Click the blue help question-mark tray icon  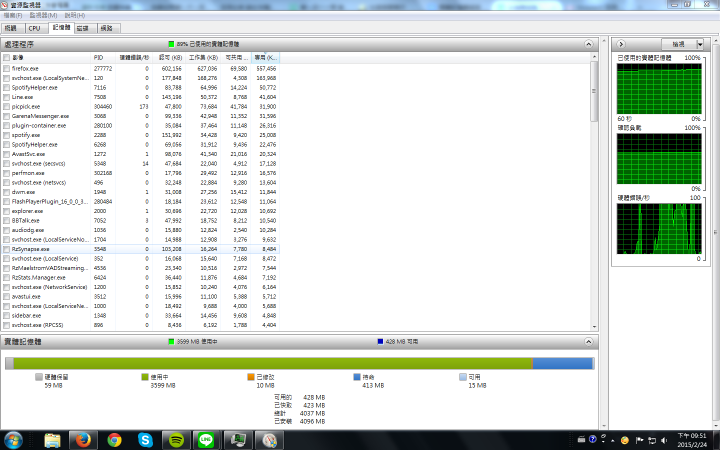pos(592,439)
